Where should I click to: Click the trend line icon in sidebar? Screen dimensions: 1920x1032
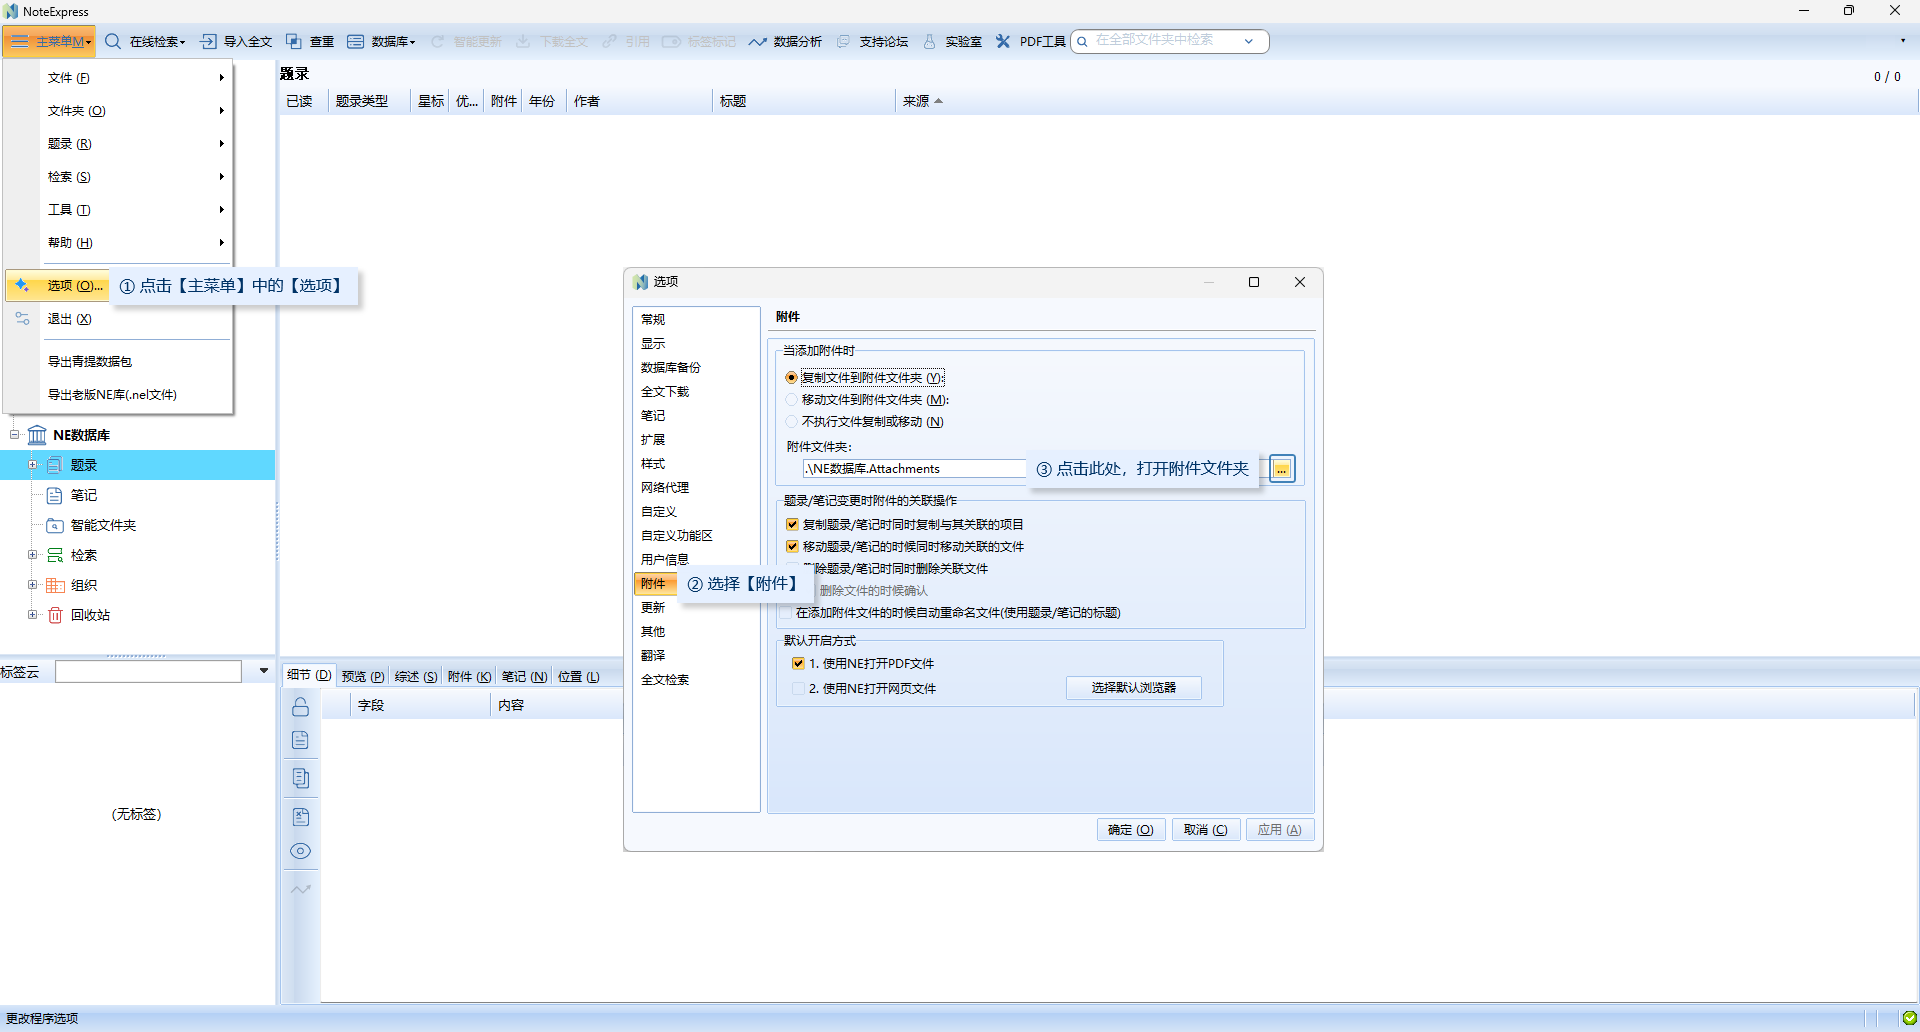pyautogui.click(x=300, y=889)
